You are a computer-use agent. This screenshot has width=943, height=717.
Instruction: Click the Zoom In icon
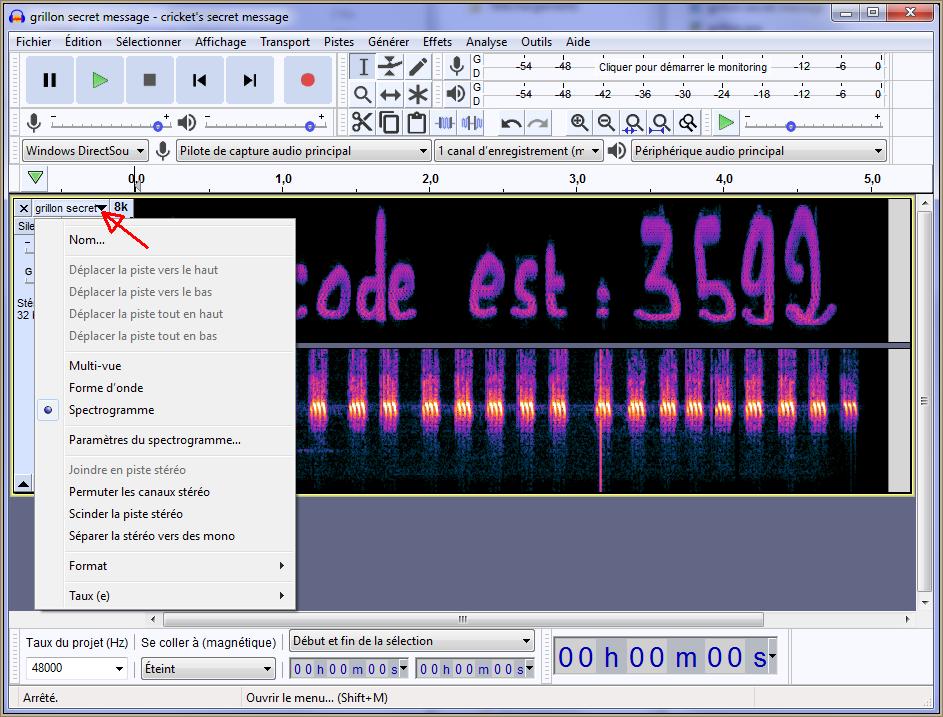pos(579,123)
